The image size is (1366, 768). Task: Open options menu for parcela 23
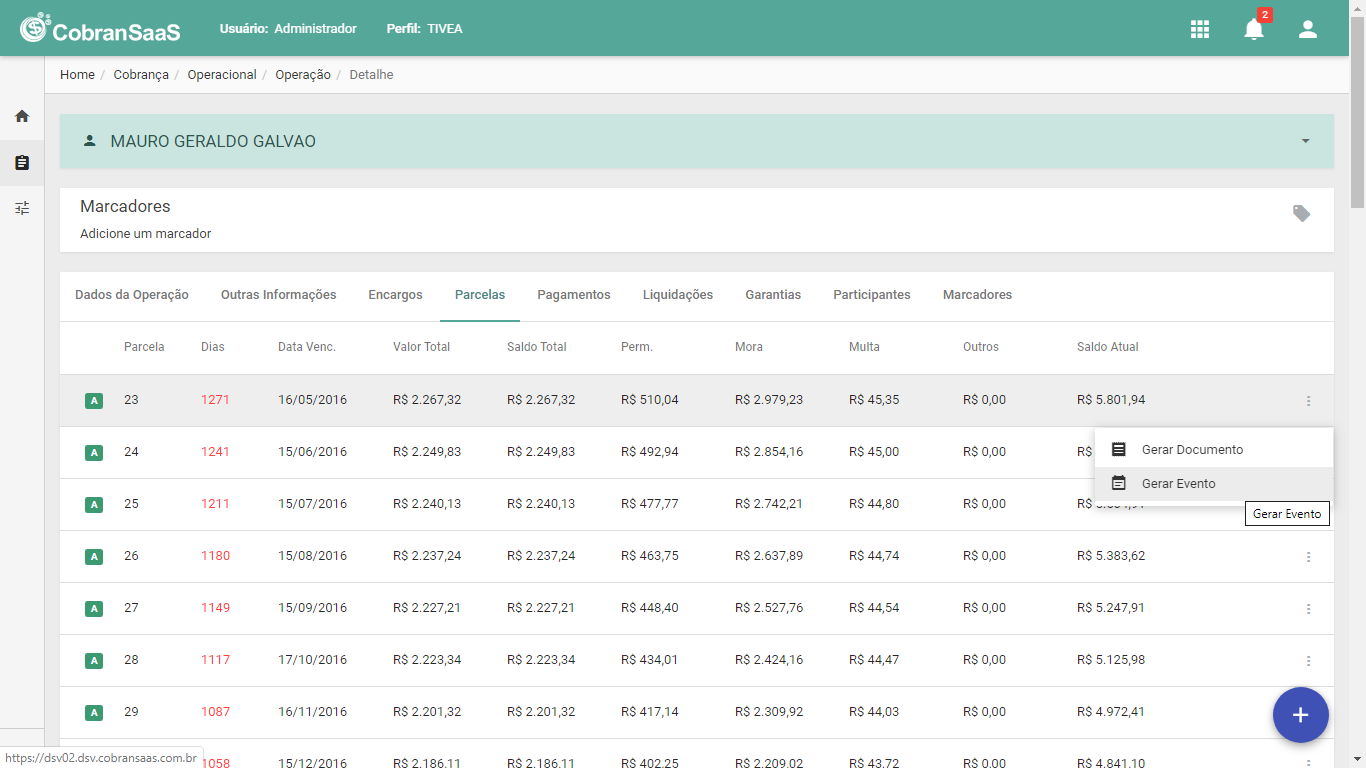coord(1308,400)
